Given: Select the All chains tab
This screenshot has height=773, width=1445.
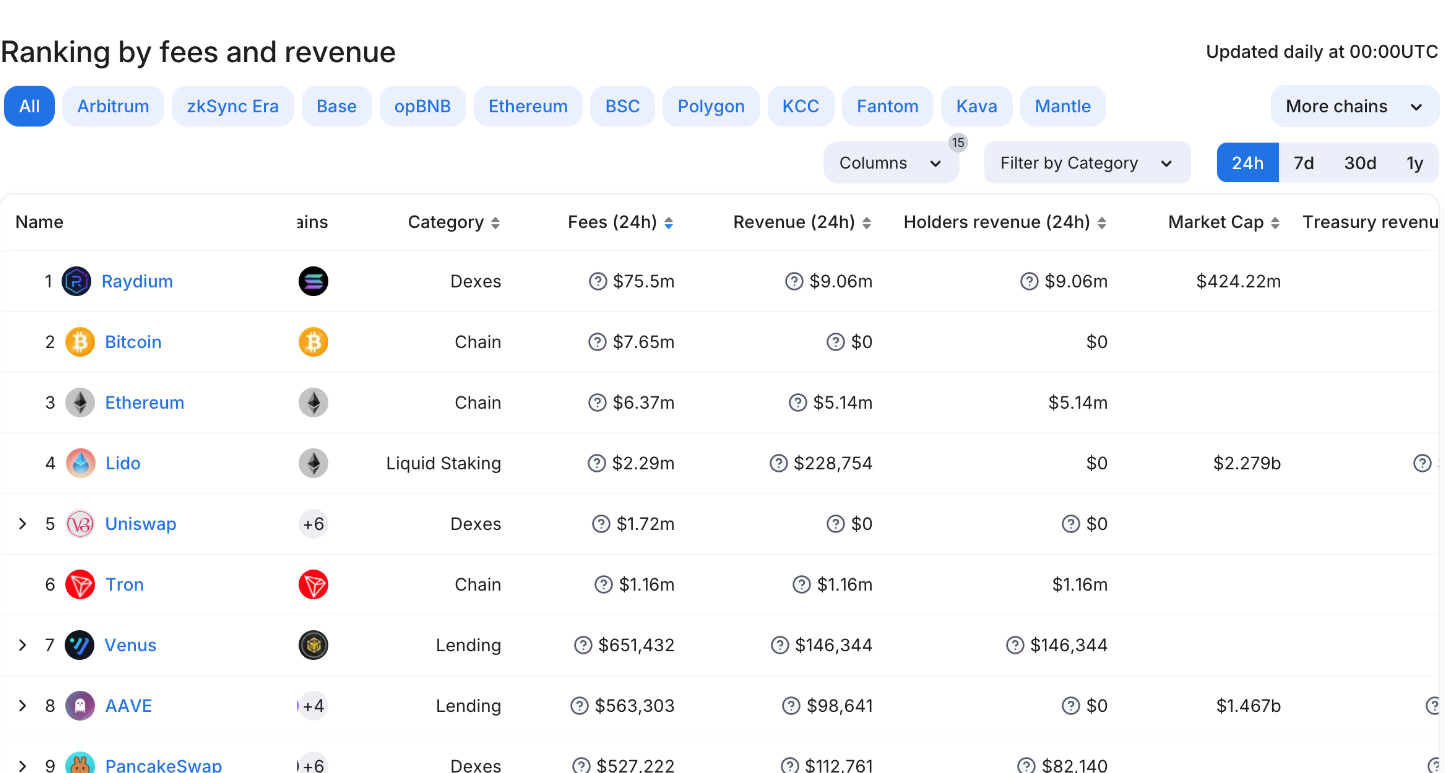Looking at the screenshot, I should click(x=29, y=106).
